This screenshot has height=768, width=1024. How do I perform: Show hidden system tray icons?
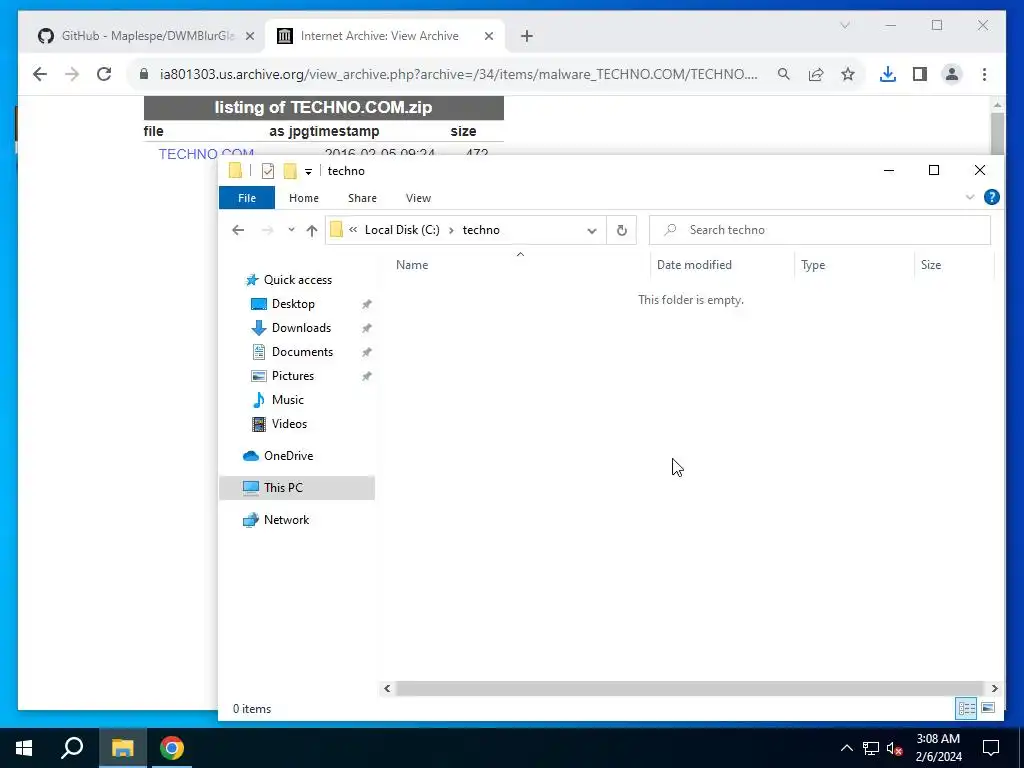846,748
